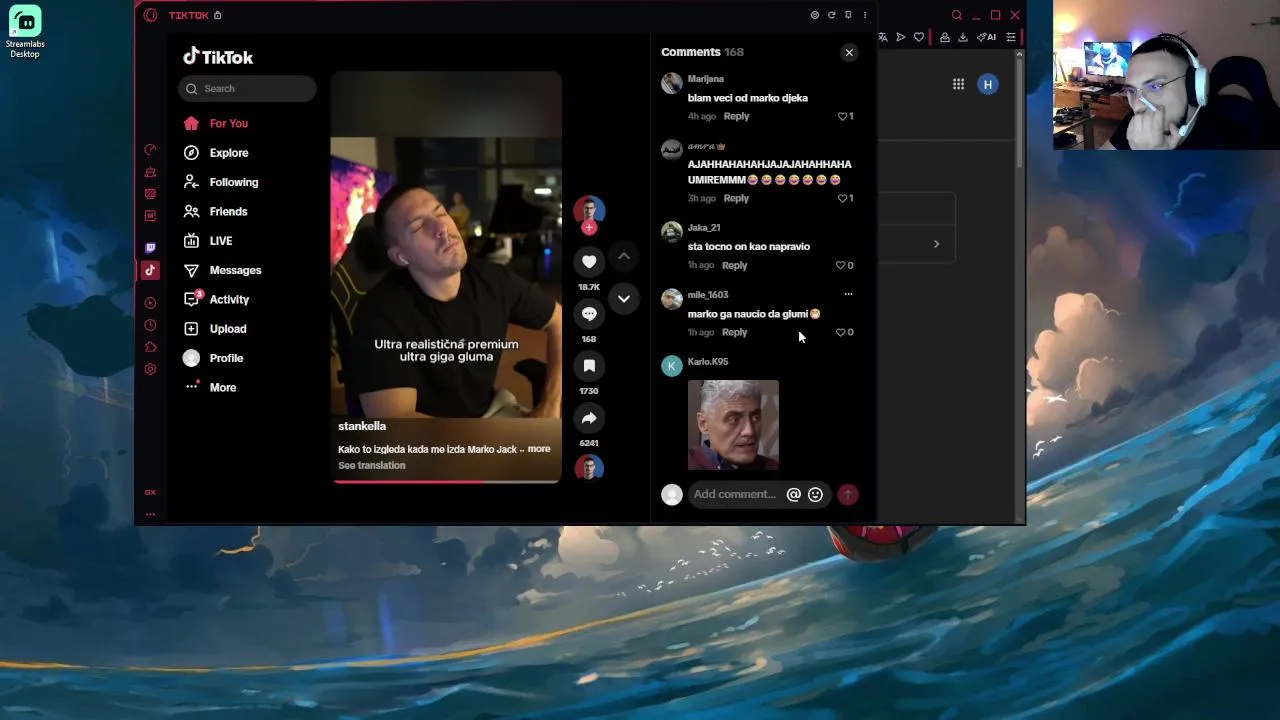The width and height of the screenshot is (1280, 720).
Task: Click the Add comment field
Action: [x=736, y=494]
